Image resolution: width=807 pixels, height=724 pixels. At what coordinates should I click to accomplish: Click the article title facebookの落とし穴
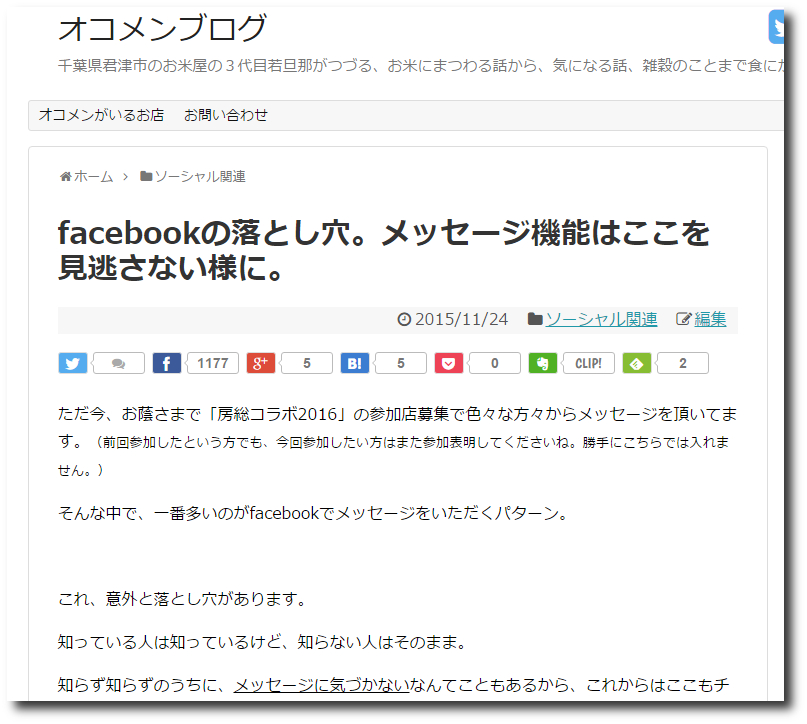(384, 250)
